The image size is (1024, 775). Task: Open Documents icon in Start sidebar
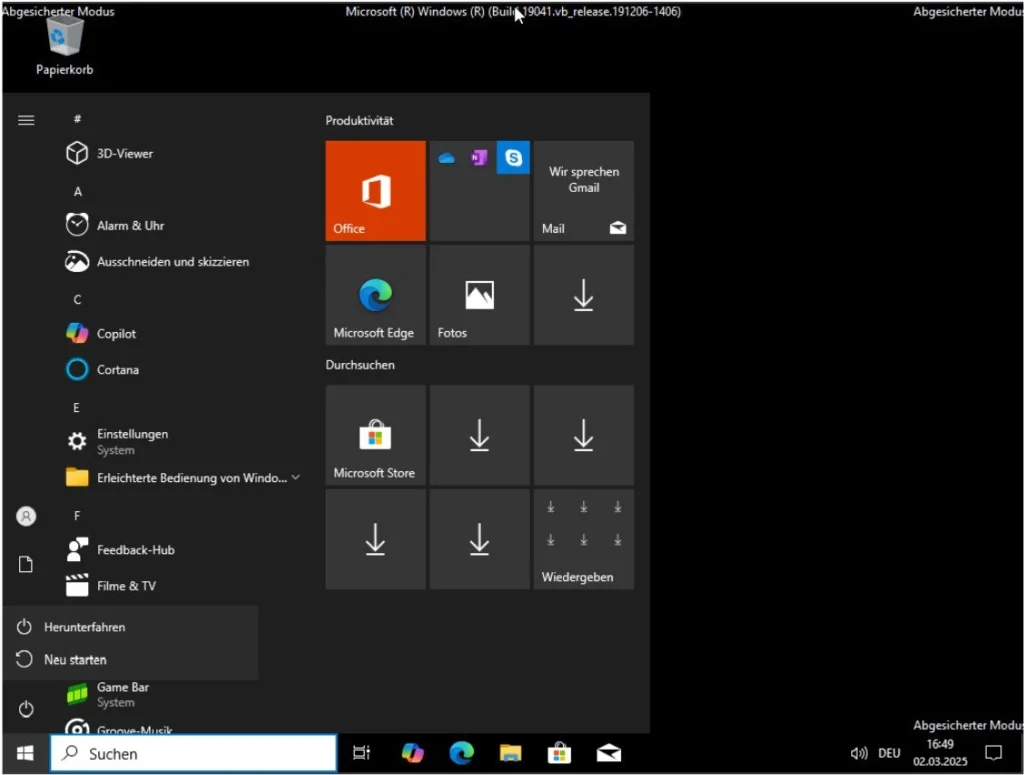(26, 564)
